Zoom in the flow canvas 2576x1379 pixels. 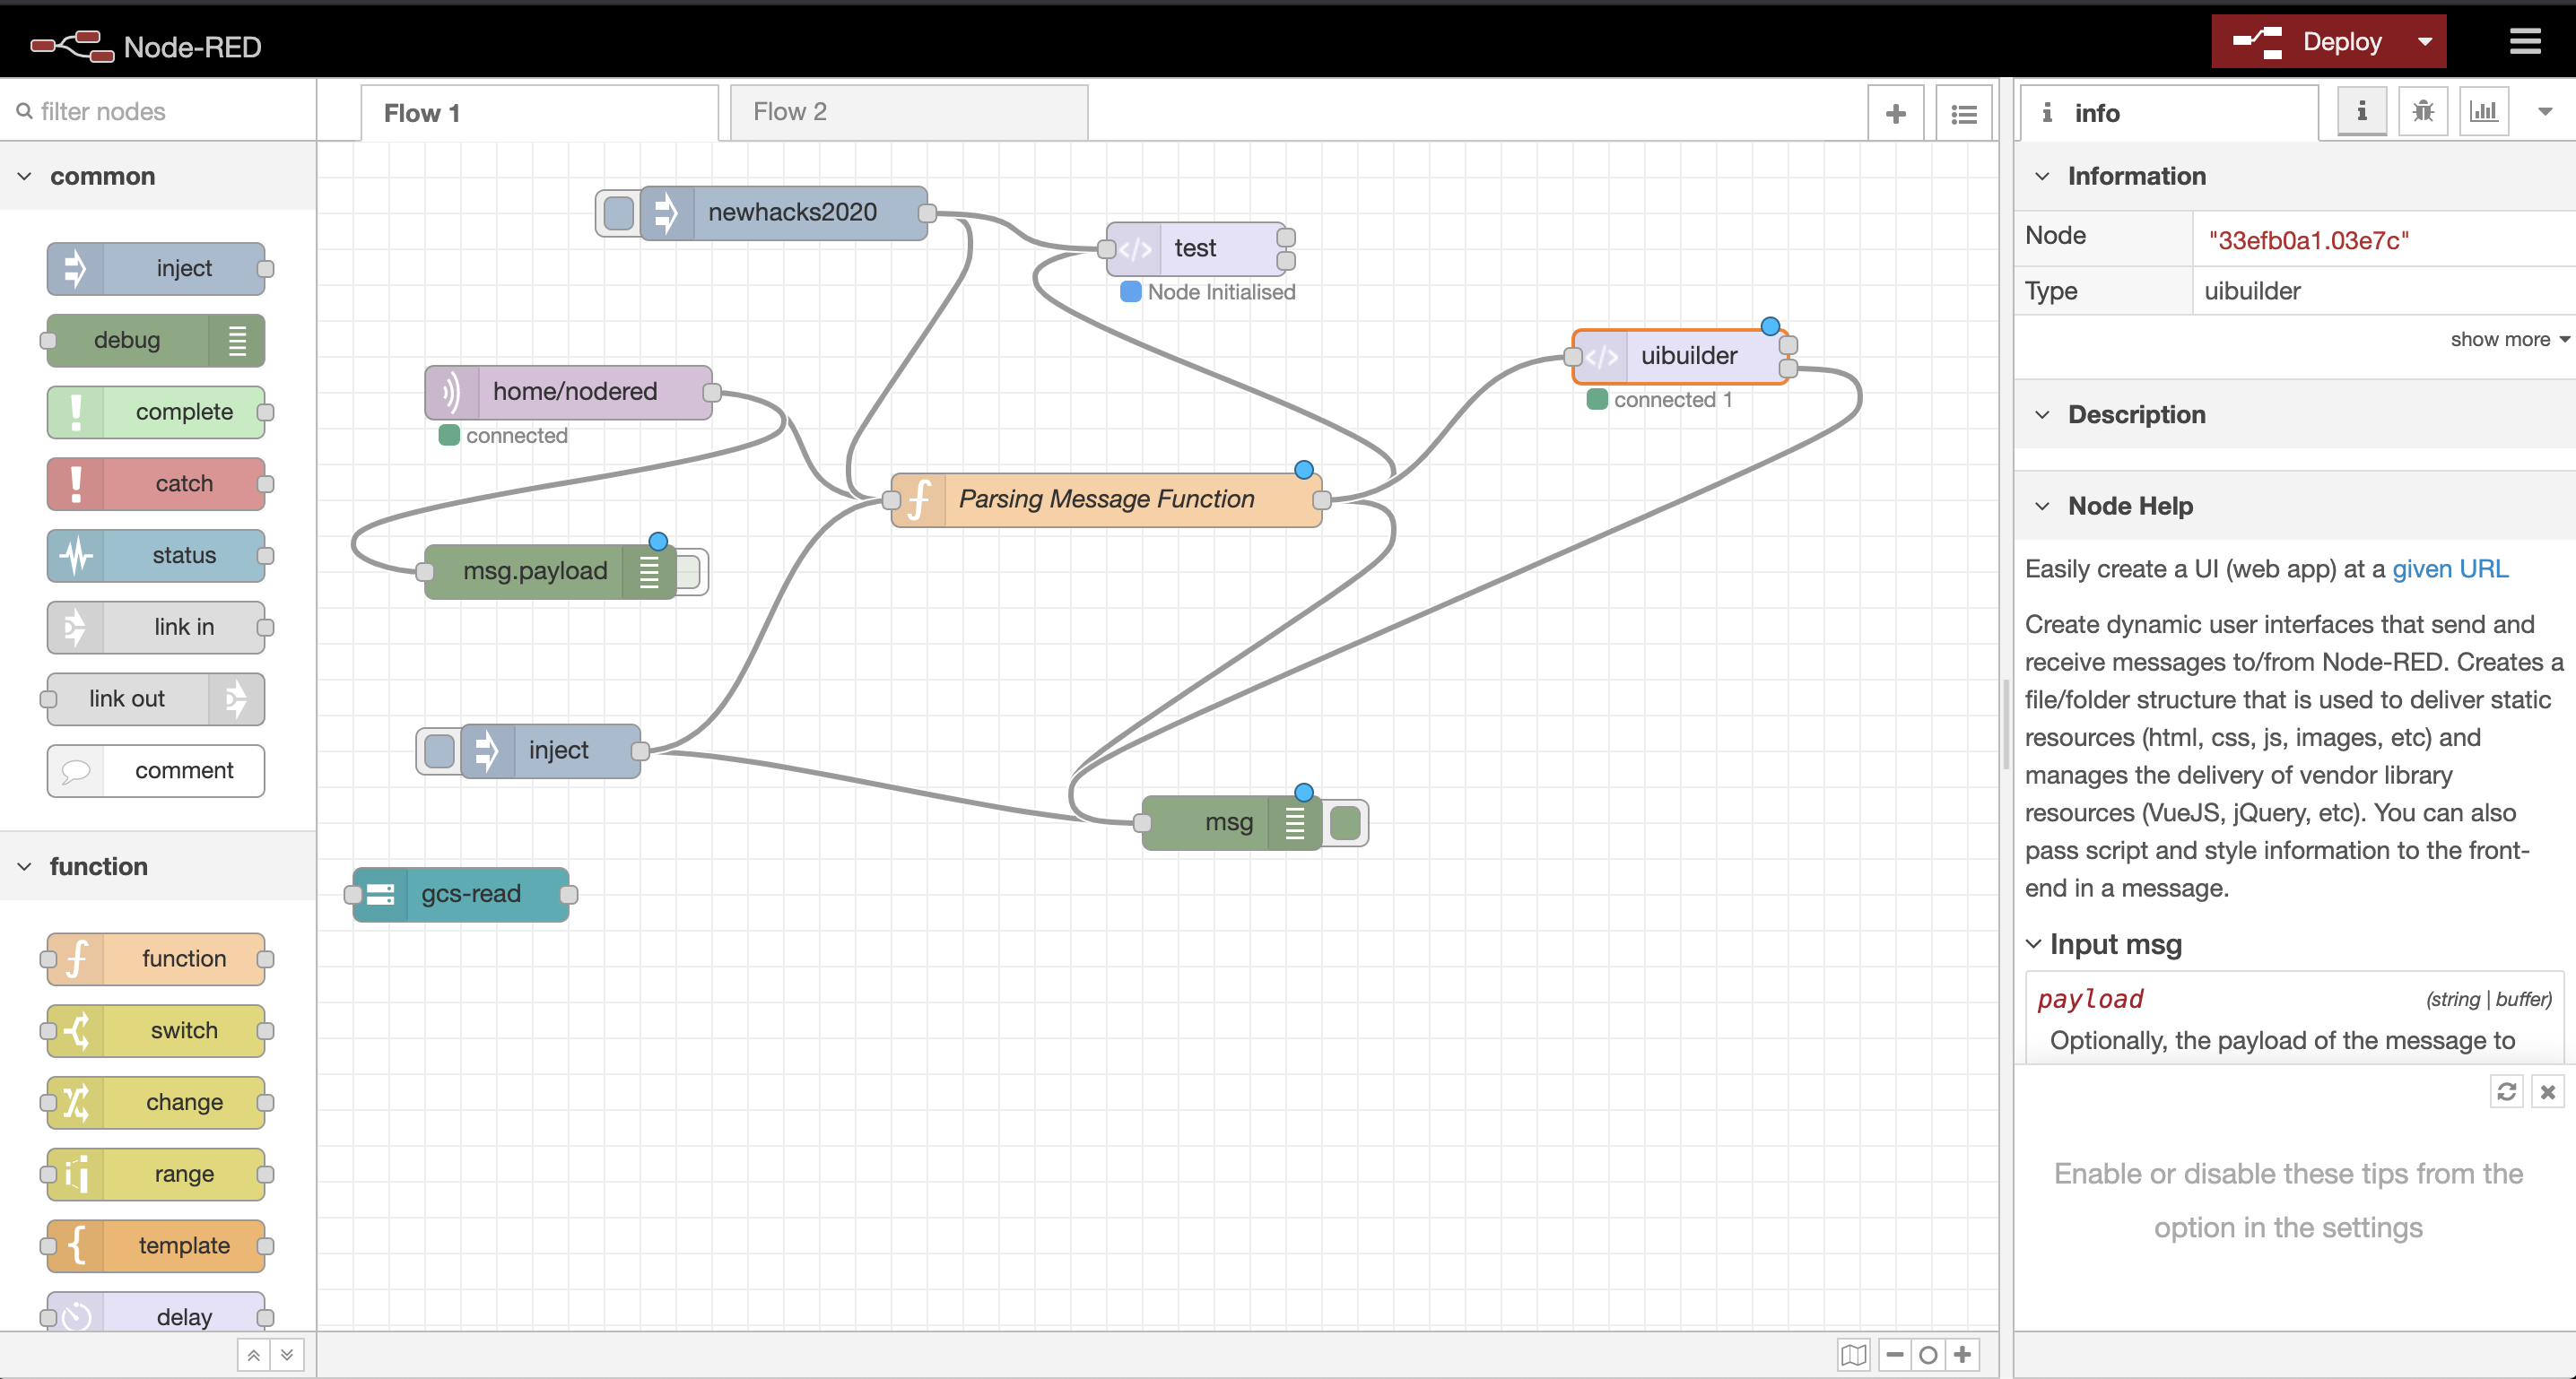pyautogui.click(x=1963, y=1355)
